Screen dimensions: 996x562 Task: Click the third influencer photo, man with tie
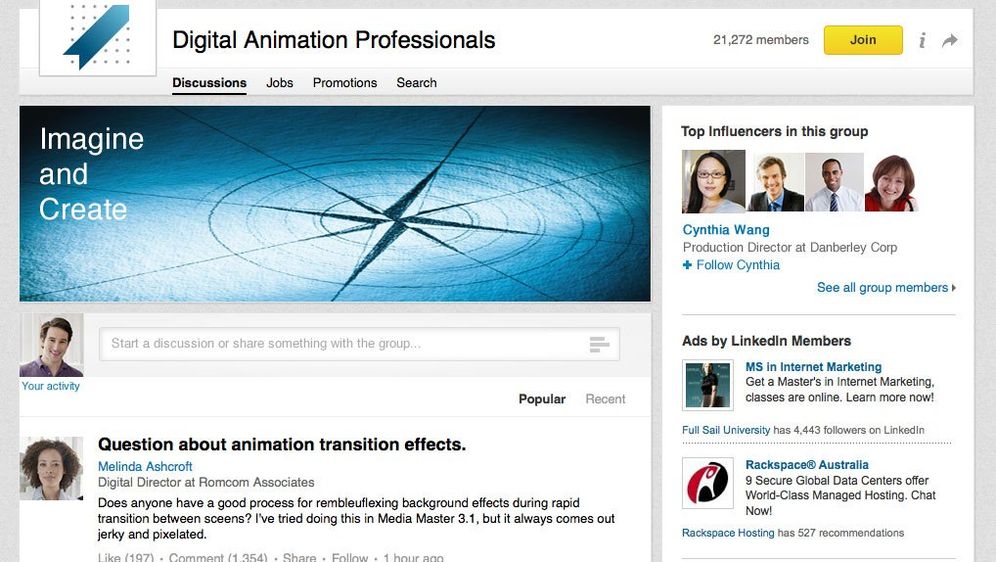coord(834,182)
